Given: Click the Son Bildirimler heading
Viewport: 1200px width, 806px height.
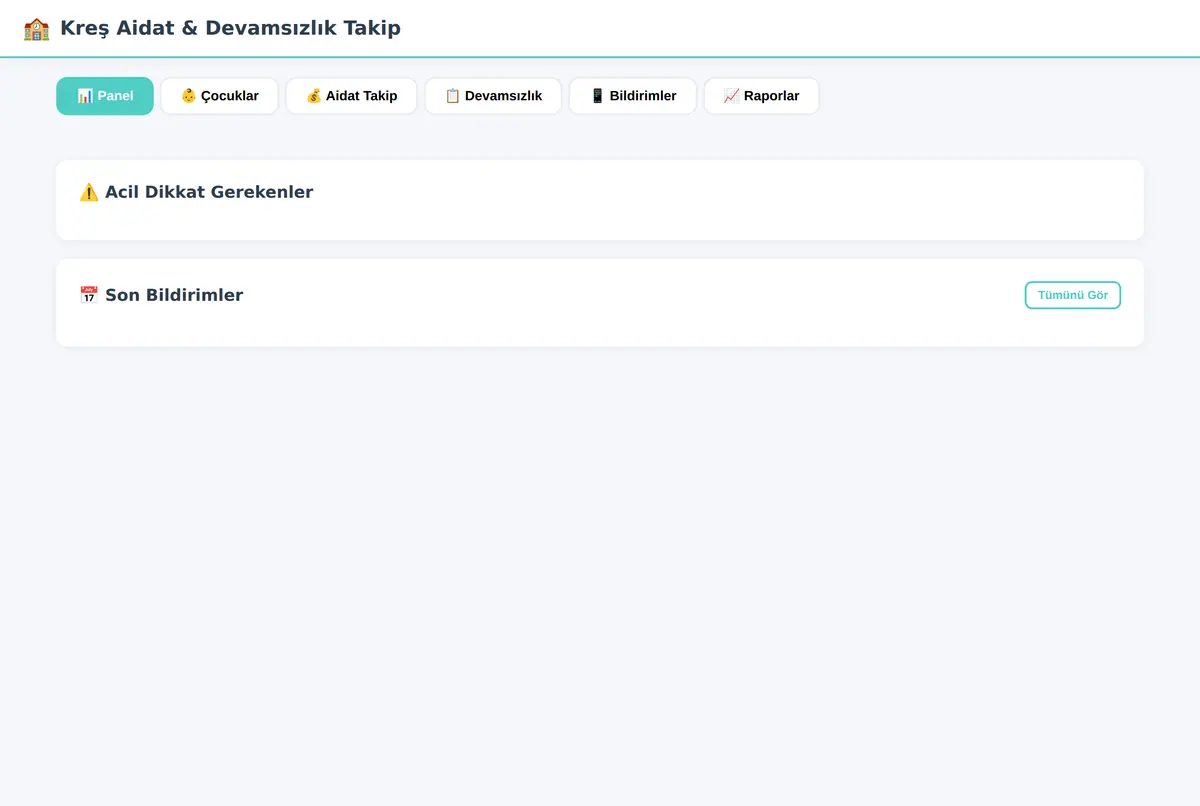Looking at the screenshot, I should point(174,295).
